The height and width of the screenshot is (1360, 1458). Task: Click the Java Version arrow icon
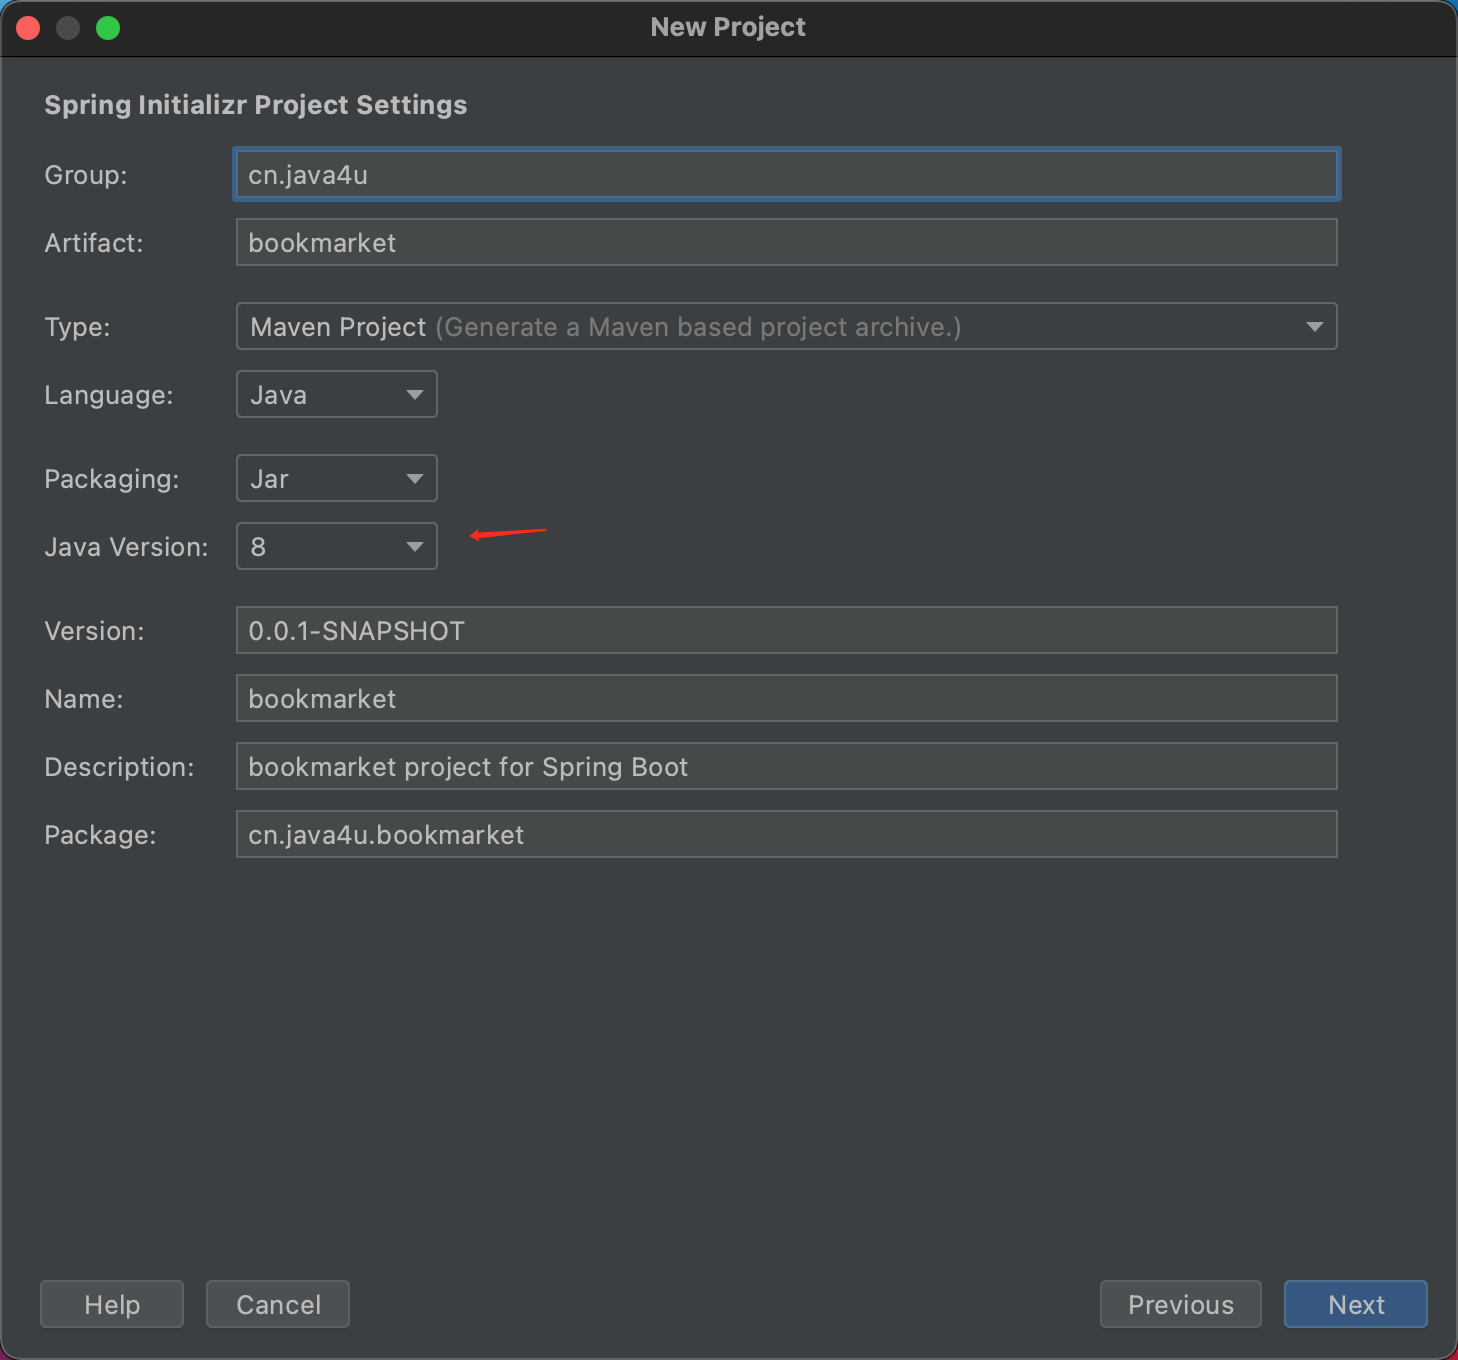click(x=415, y=547)
